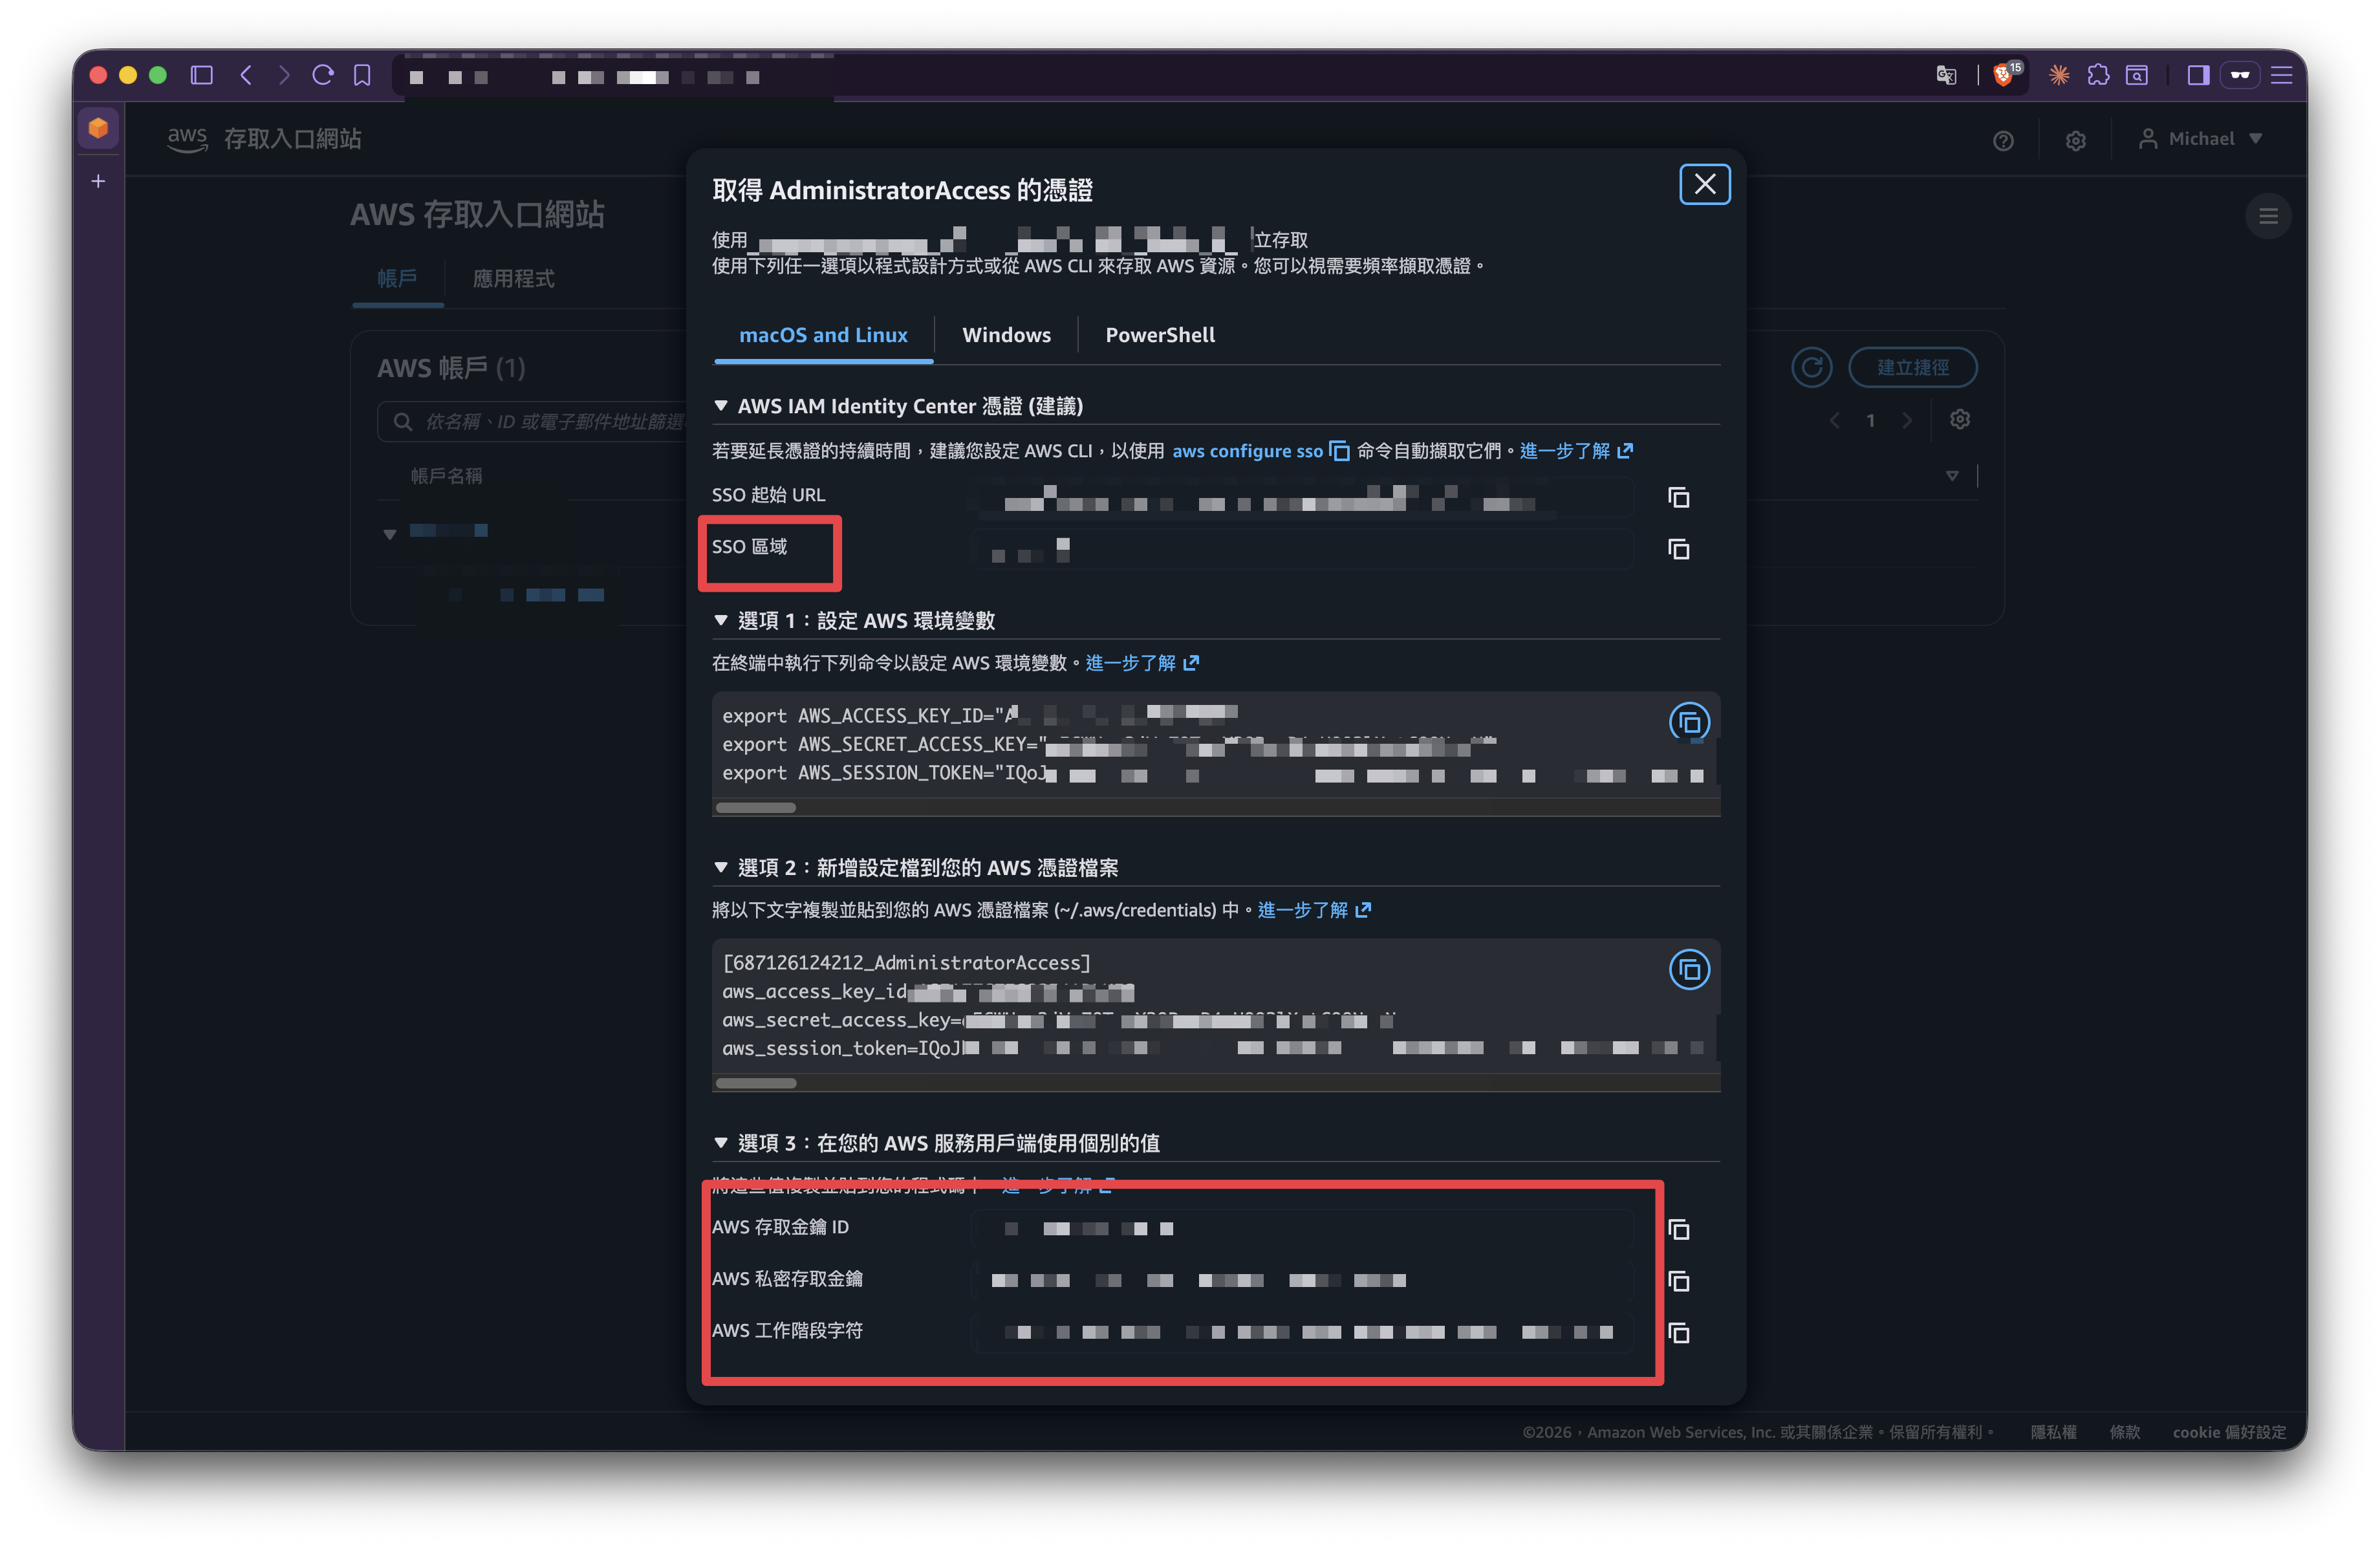
Task: Click the 建立捷徑 button
Action: tap(1912, 367)
